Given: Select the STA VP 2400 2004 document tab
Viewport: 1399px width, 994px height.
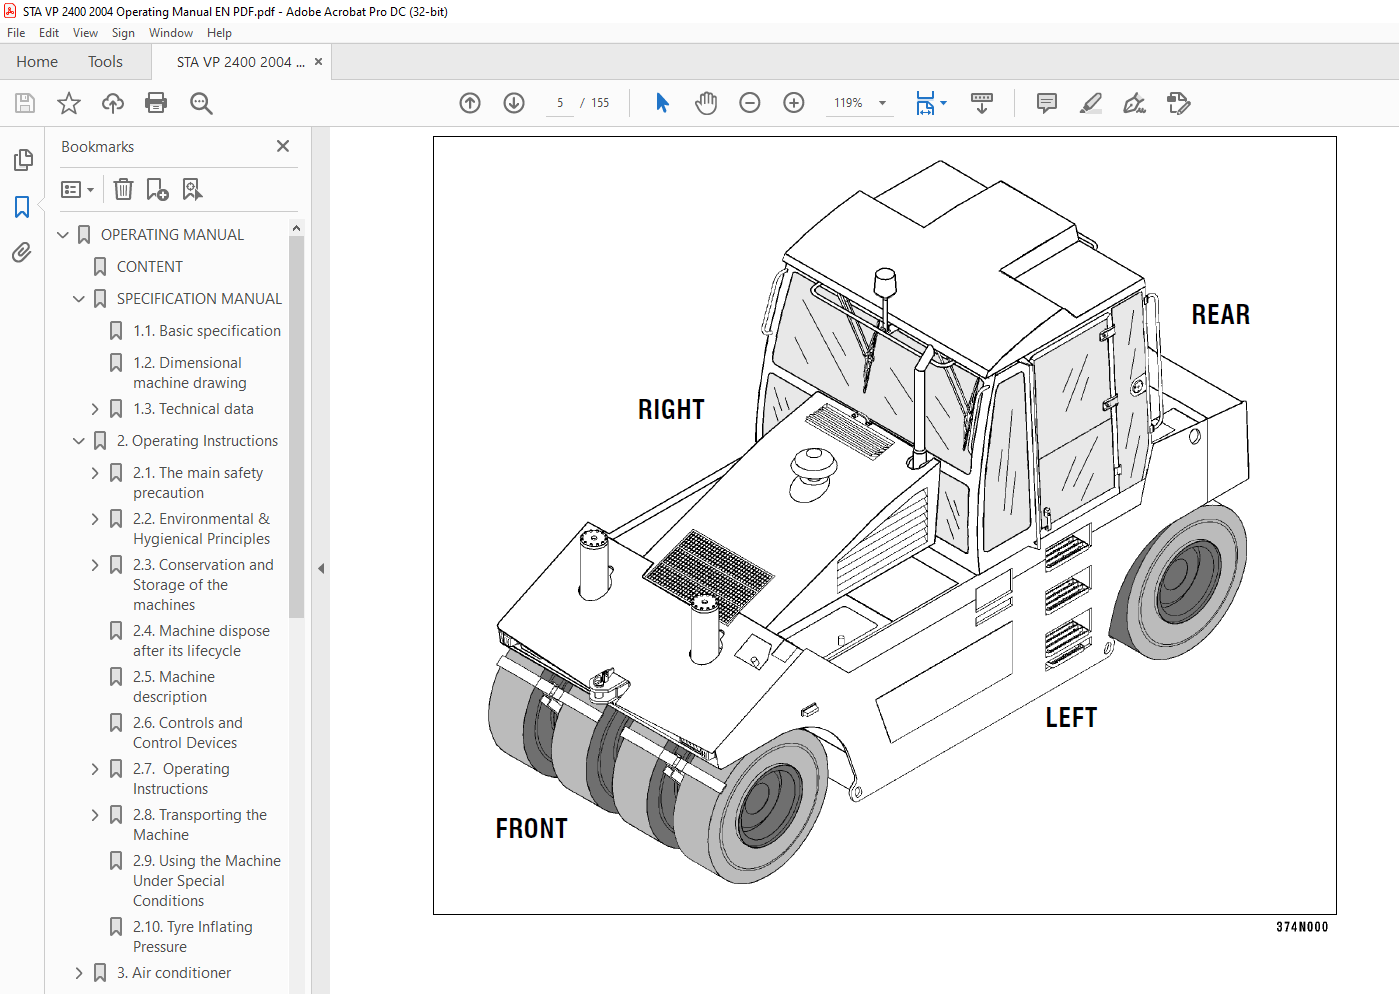Looking at the screenshot, I should (241, 62).
